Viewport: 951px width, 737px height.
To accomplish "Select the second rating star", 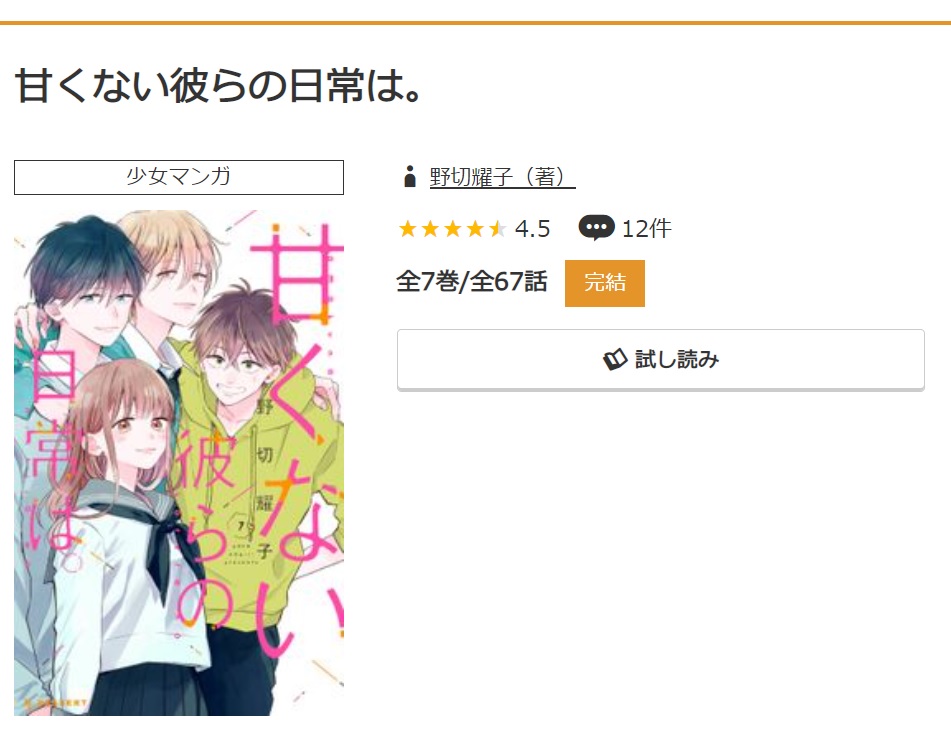I will (430, 229).
